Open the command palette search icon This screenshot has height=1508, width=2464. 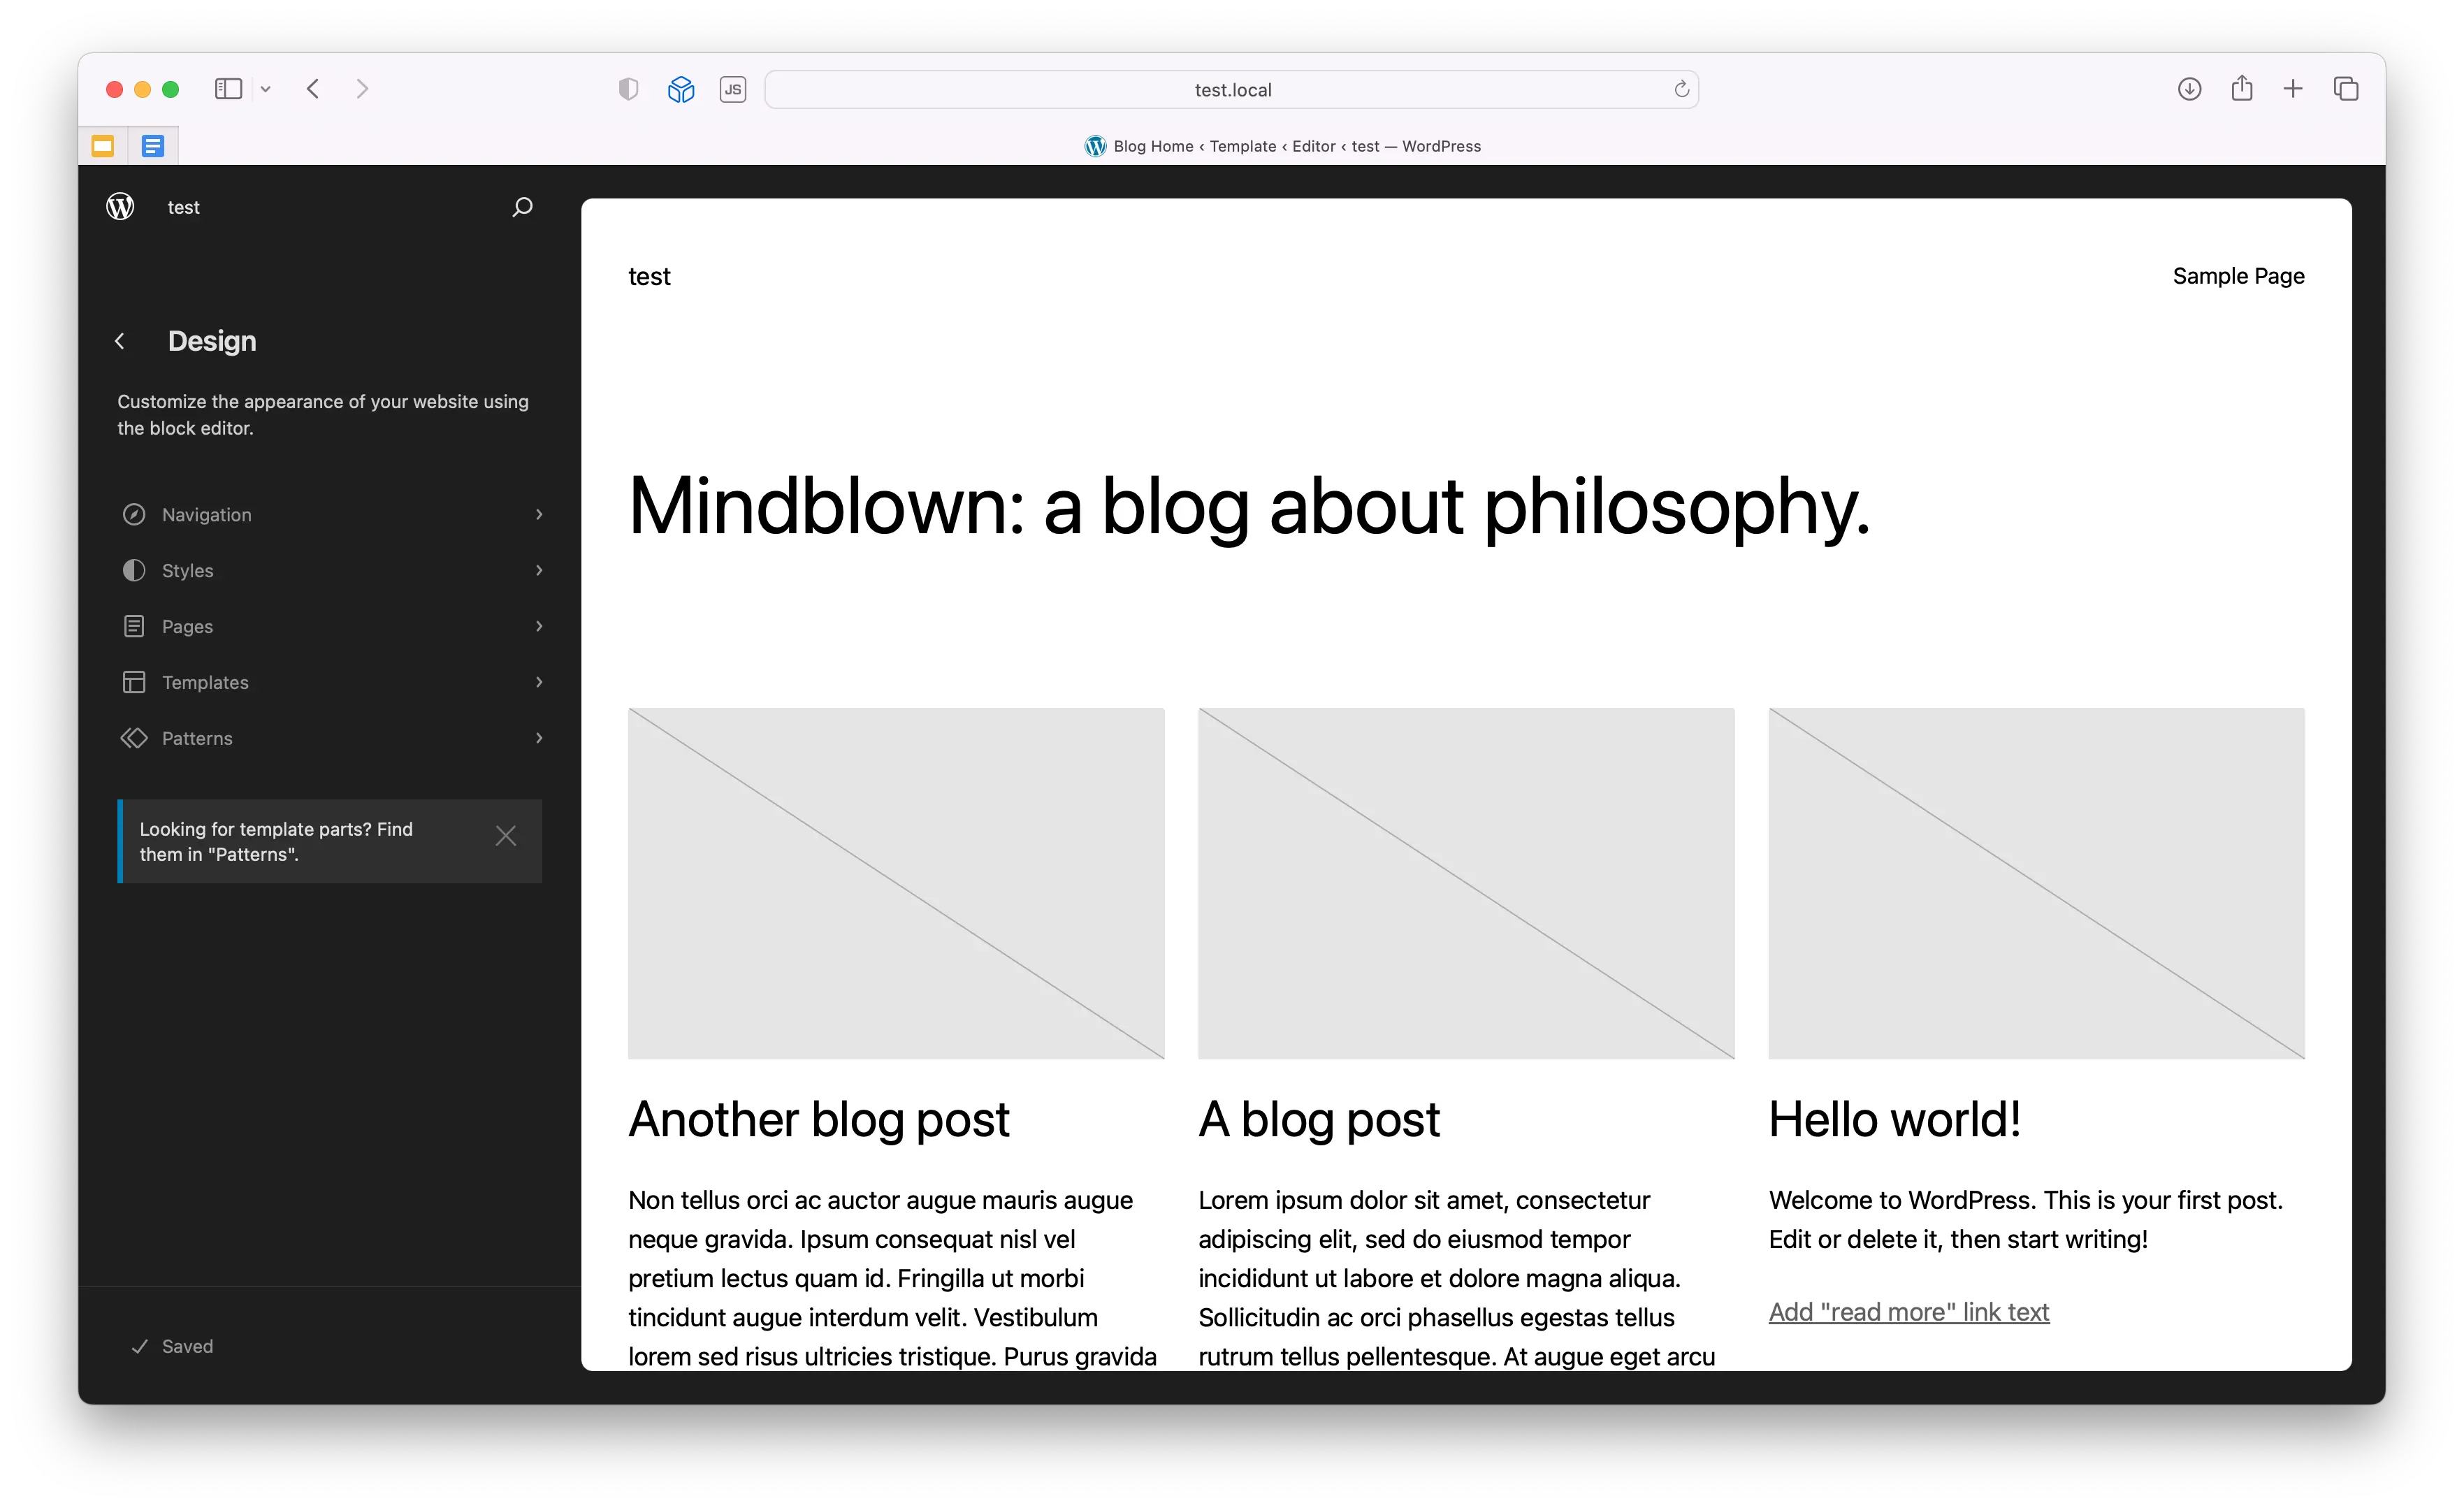click(522, 207)
